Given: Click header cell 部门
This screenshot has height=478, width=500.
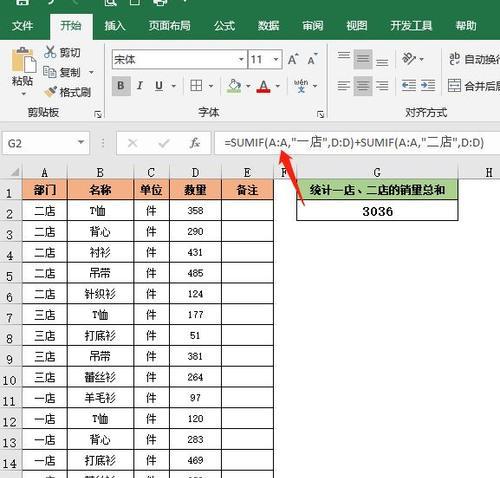Looking at the screenshot, I should [45, 190].
